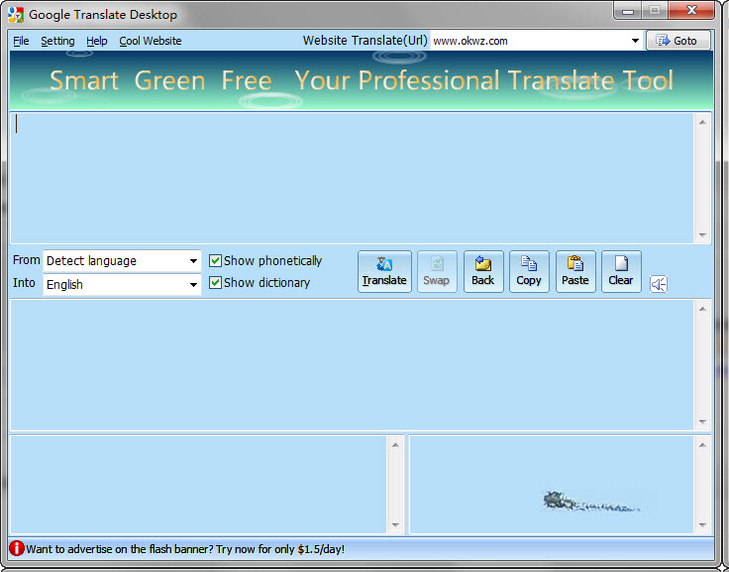729x572 pixels.
Task: Click the red info icon in status bar
Action: coord(16,549)
